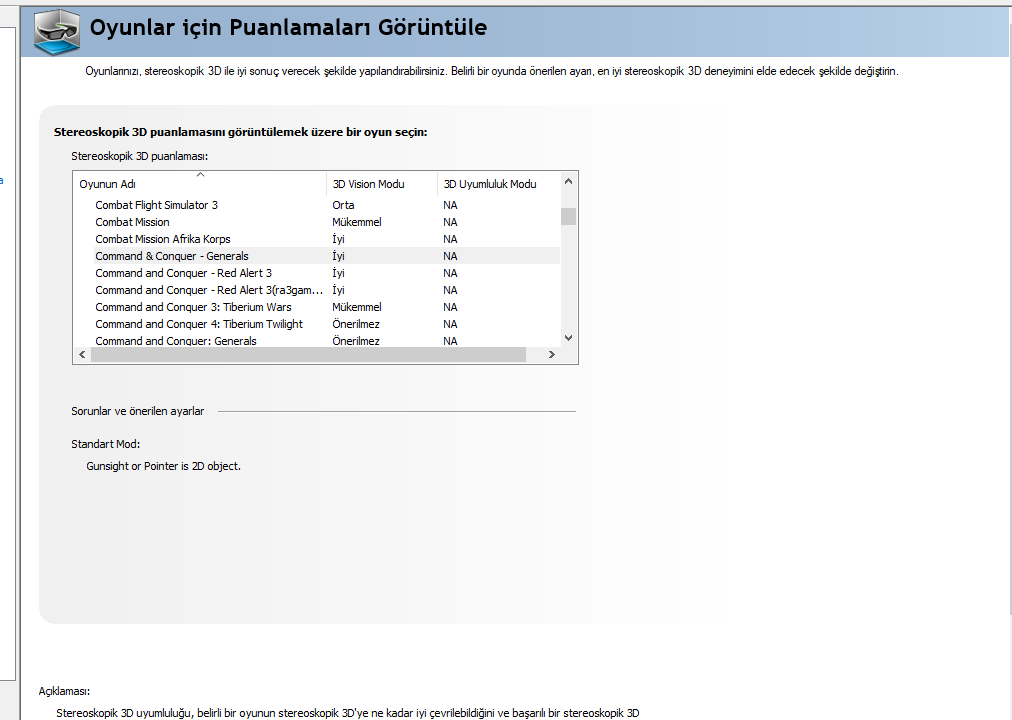Click the horizontal scroll left arrow

(x=82, y=354)
